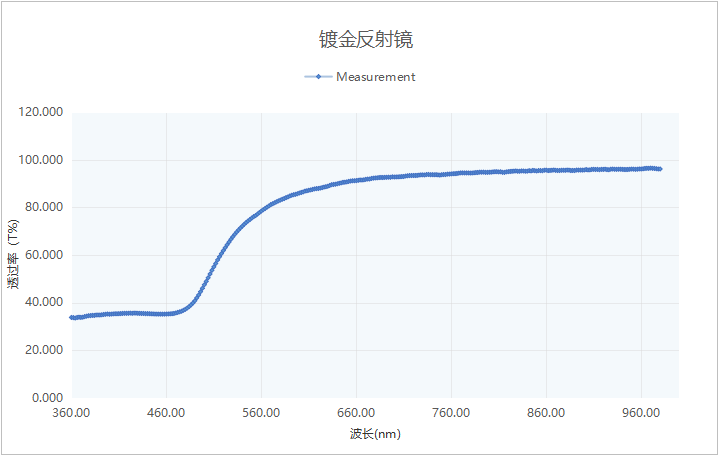Click the 960.00 x-axis tick label
The height and width of the screenshot is (464, 718).
pyautogui.click(x=641, y=412)
